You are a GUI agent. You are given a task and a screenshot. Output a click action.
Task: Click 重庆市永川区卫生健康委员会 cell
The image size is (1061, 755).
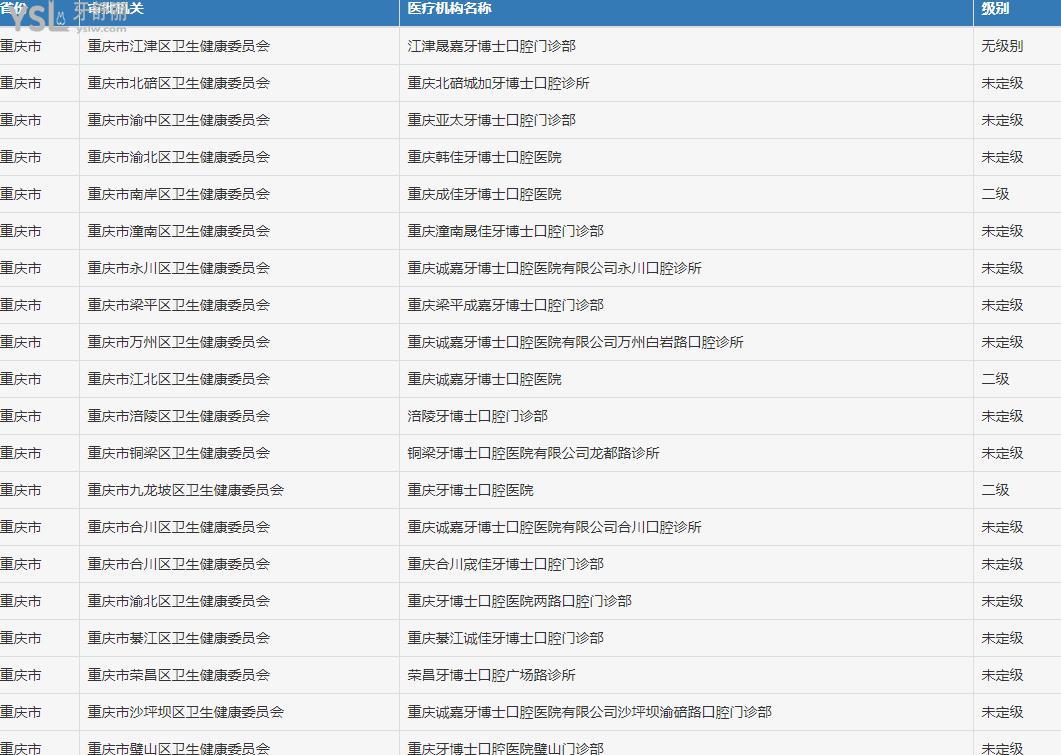pos(179,269)
